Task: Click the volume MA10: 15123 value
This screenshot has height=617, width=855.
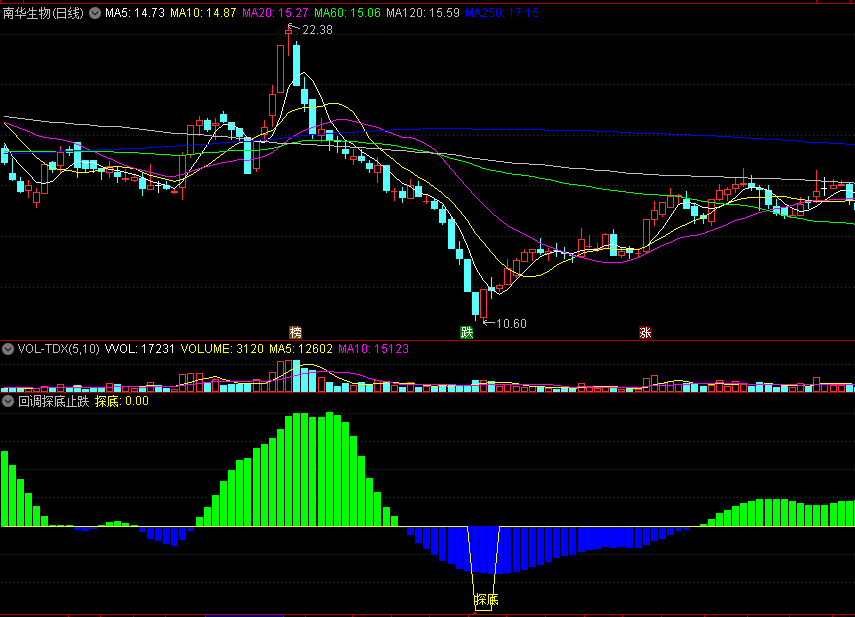Action: coord(374,349)
